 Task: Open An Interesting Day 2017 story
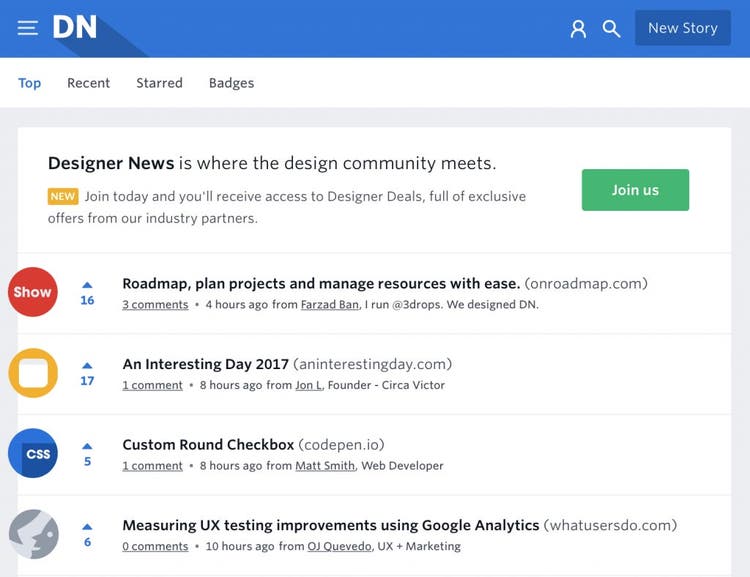(x=206, y=364)
